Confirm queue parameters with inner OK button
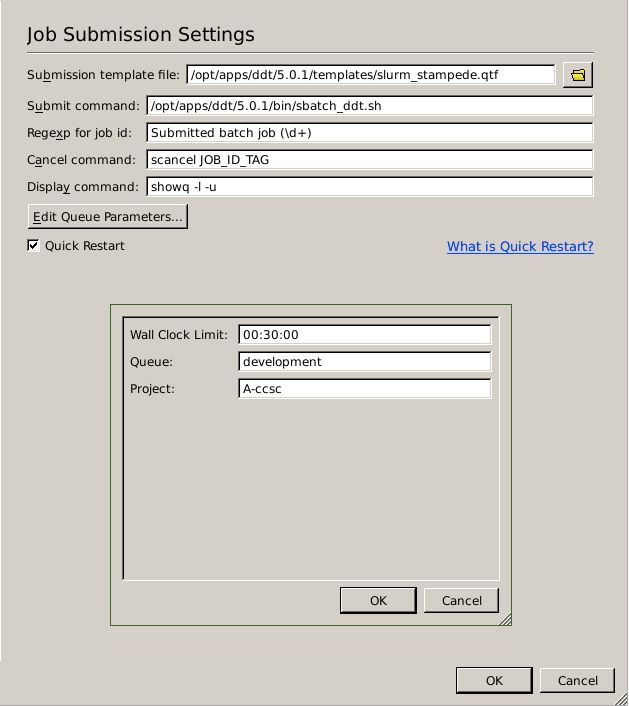This screenshot has height=706, width=629. click(378, 601)
